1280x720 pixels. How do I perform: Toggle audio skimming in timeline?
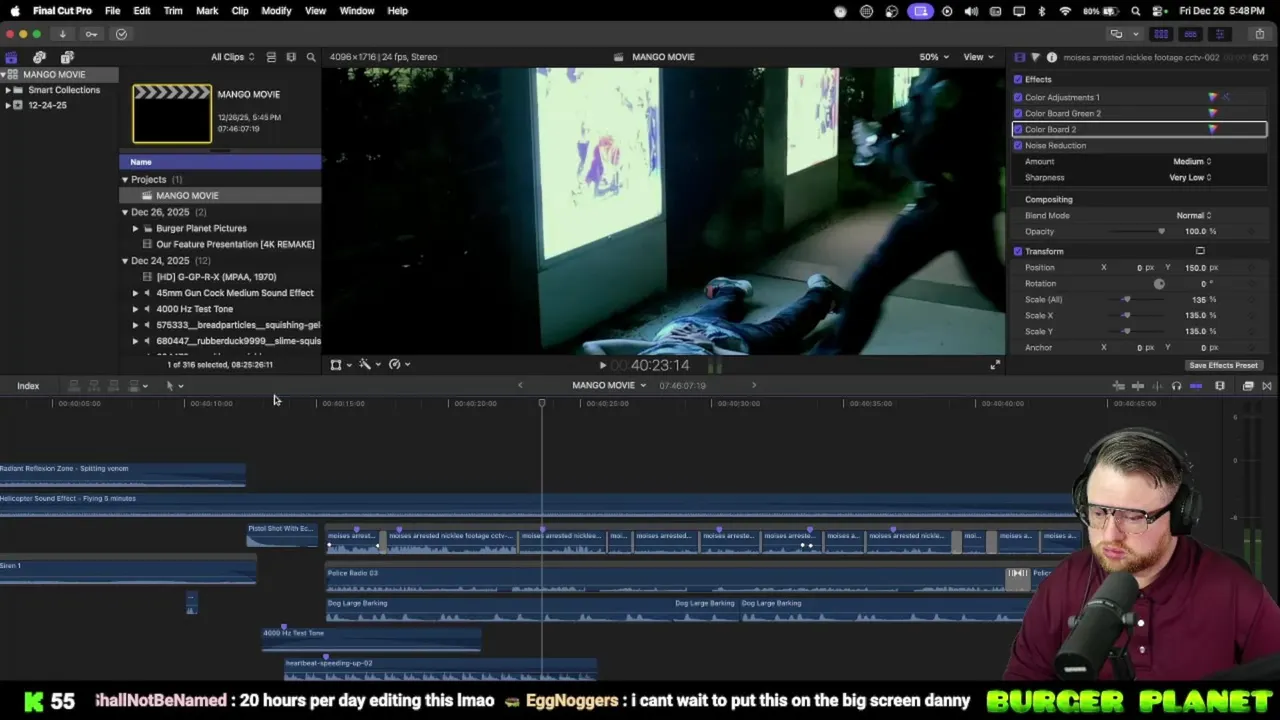(x=1158, y=386)
